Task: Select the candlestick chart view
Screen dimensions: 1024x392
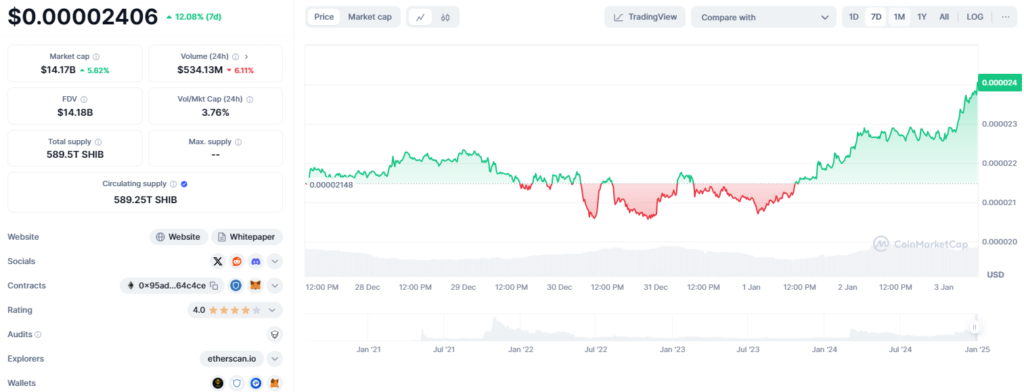Action: tap(445, 18)
